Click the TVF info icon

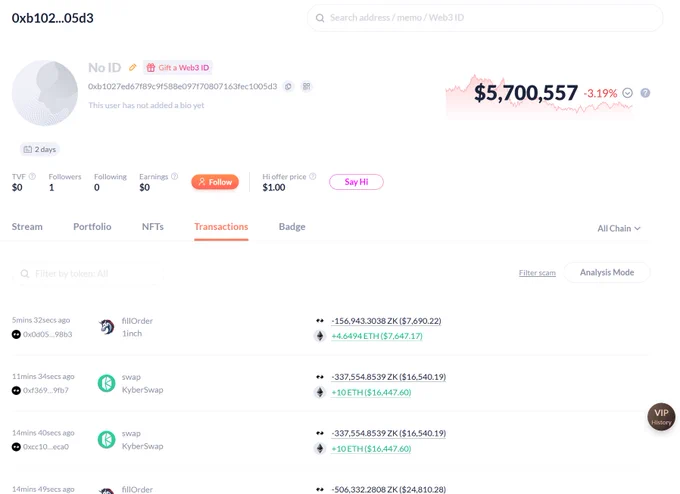click(32, 177)
